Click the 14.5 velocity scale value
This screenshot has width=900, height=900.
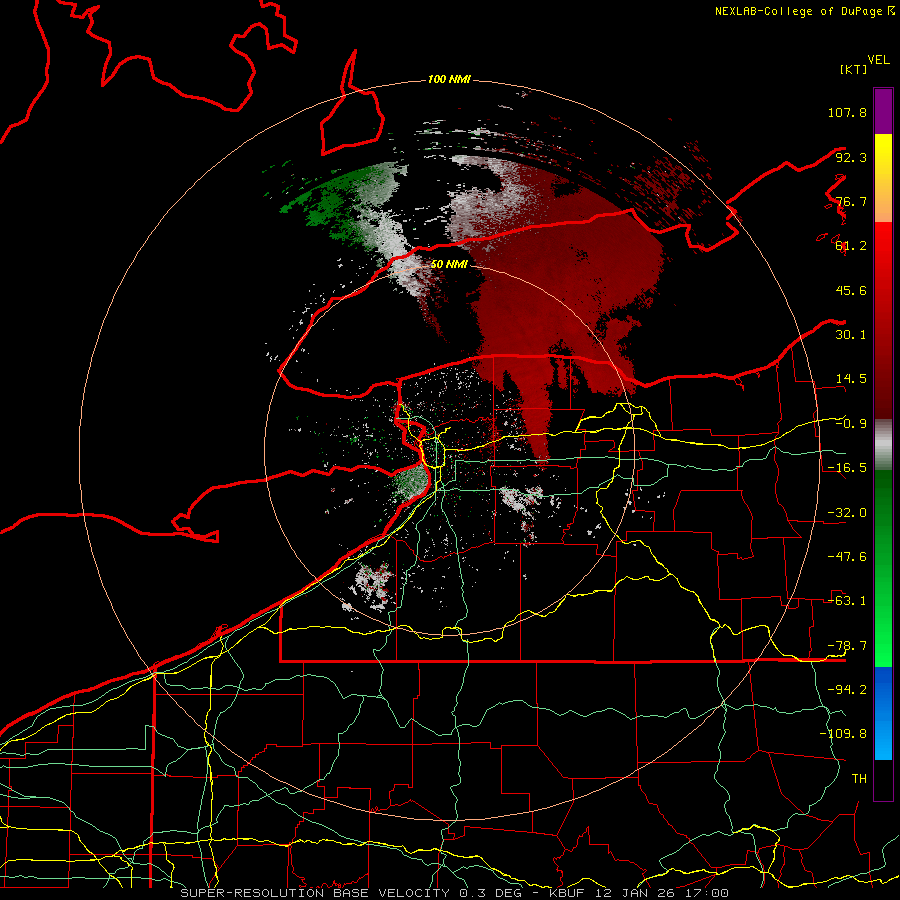tap(851, 379)
